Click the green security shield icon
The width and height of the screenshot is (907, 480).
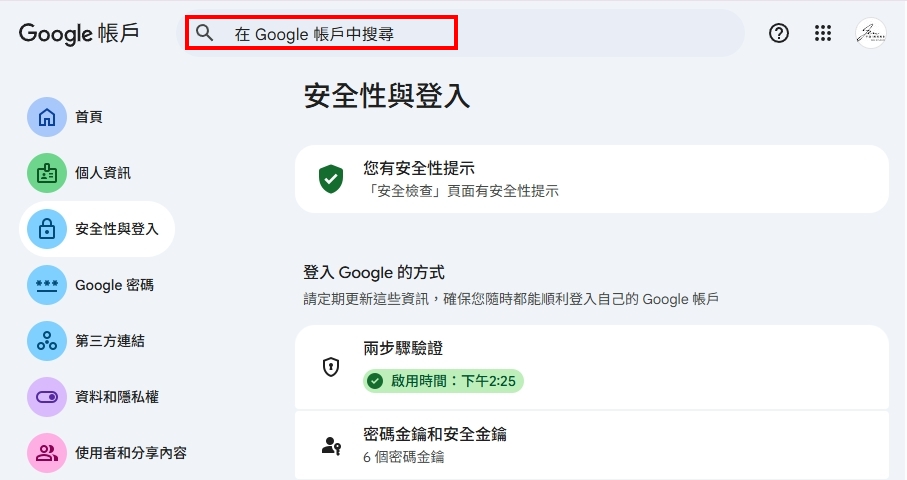331,179
